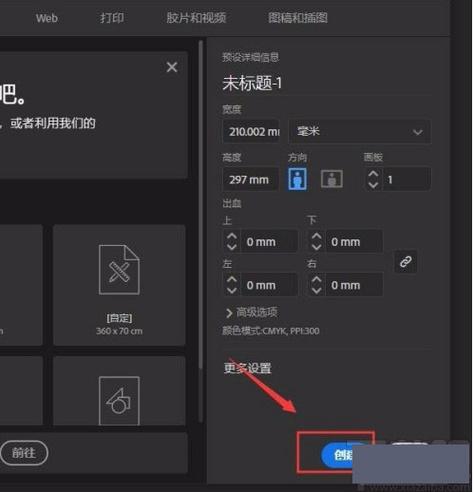Click the artboard count field showing 1

click(x=406, y=180)
